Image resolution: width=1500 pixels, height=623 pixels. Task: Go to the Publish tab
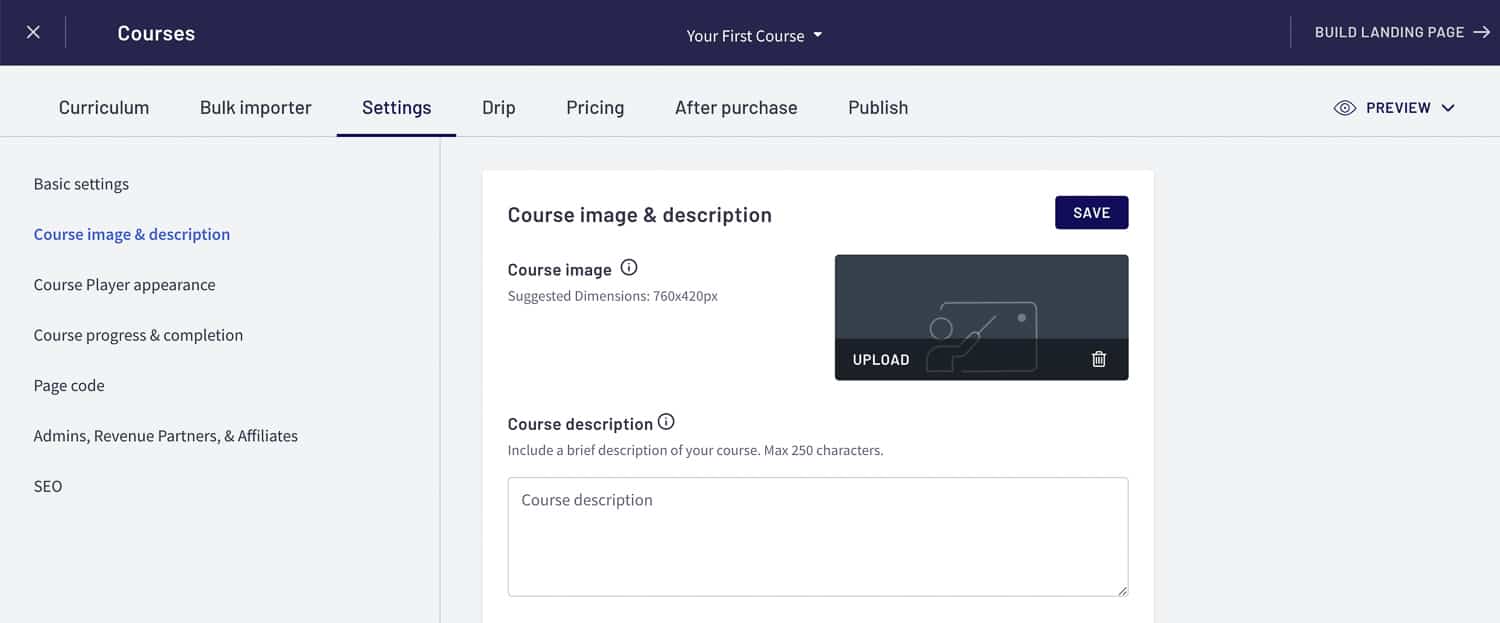point(877,107)
